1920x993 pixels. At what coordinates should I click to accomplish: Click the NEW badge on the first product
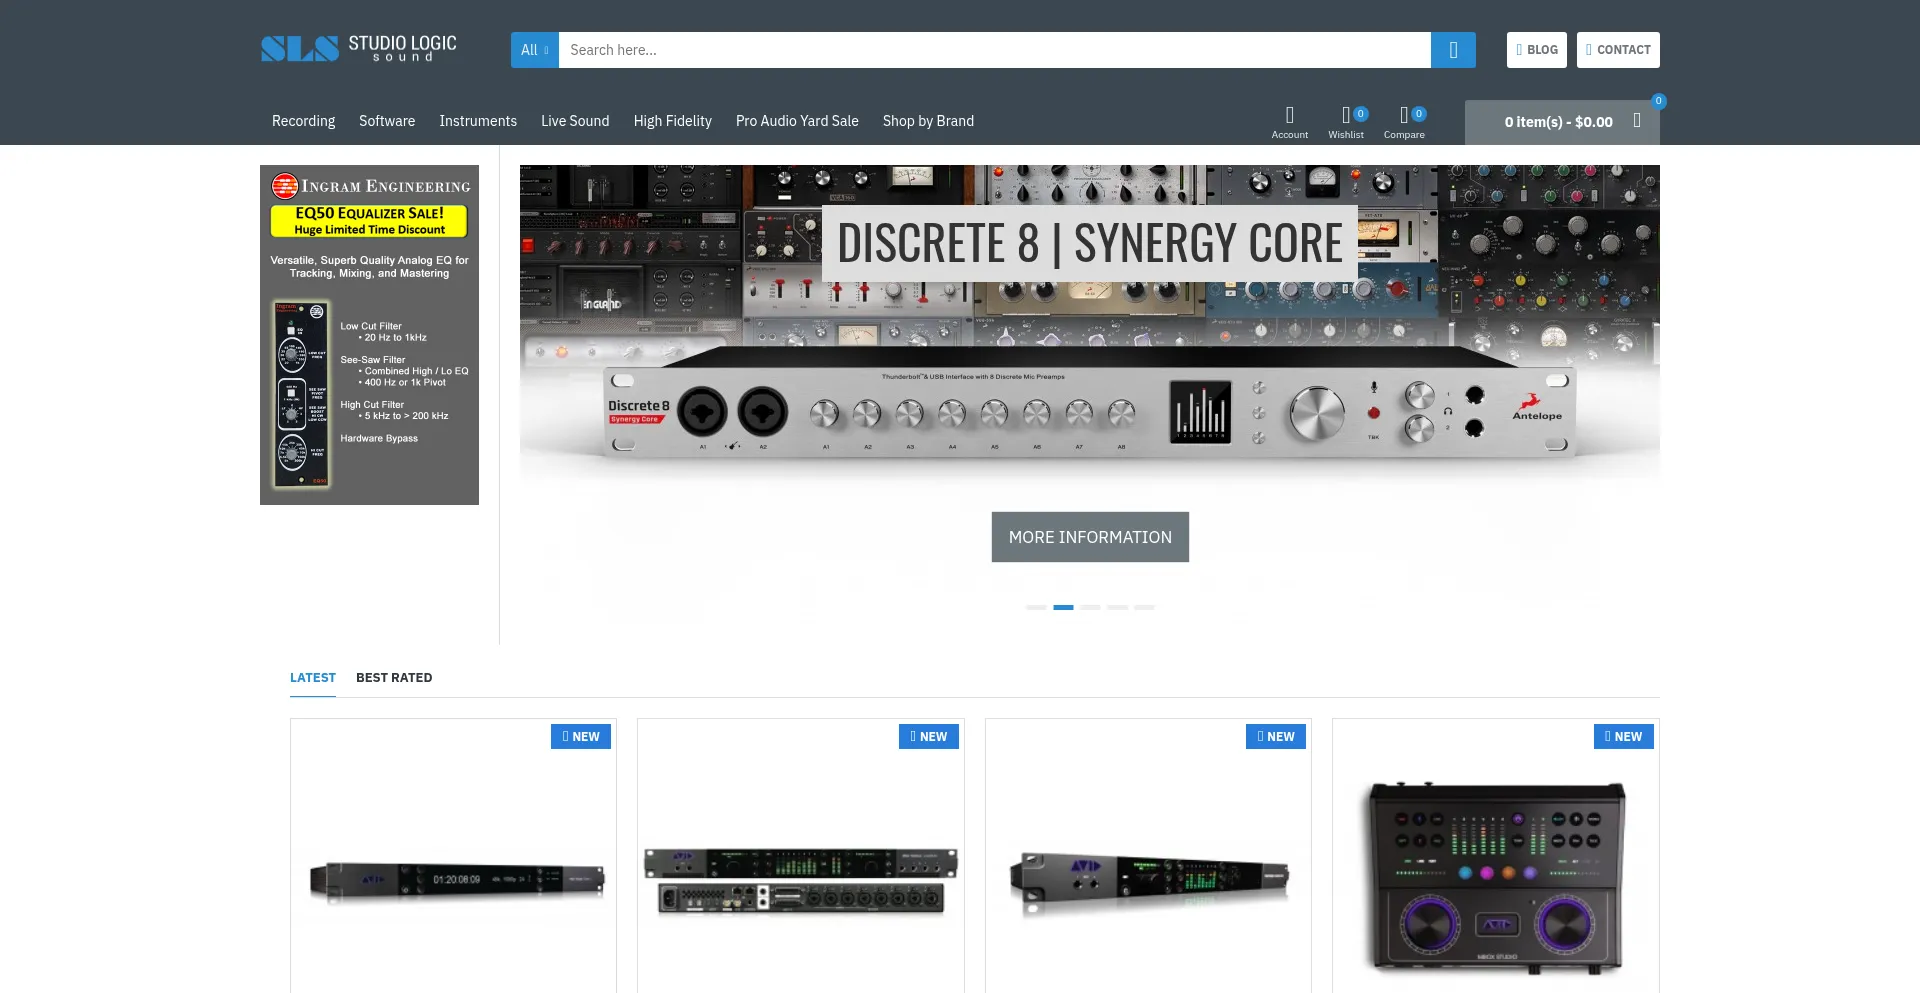[x=581, y=736]
